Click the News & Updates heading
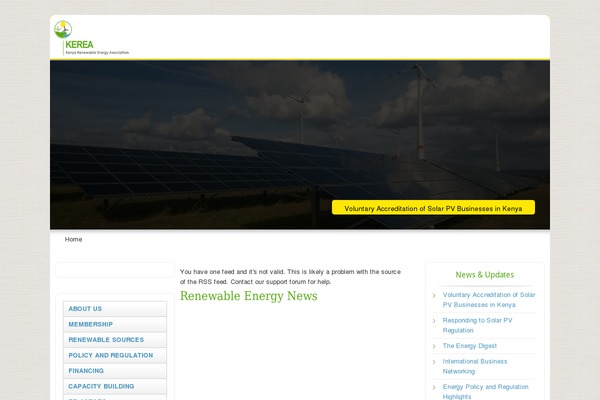 pyautogui.click(x=485, y=275)
